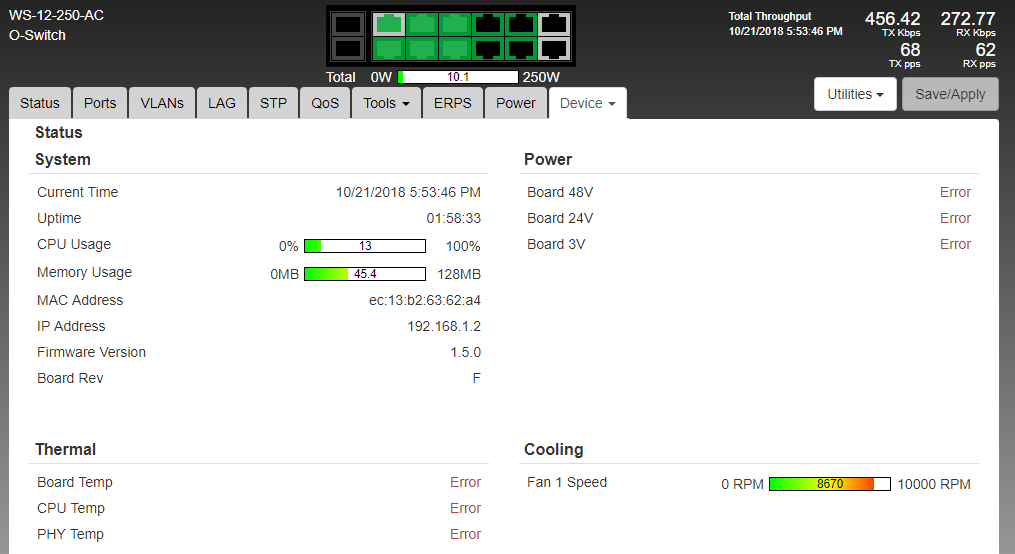Click the top SFP port icon
1015x554 pixels.
pyautogui.click(x=347, y=24)
